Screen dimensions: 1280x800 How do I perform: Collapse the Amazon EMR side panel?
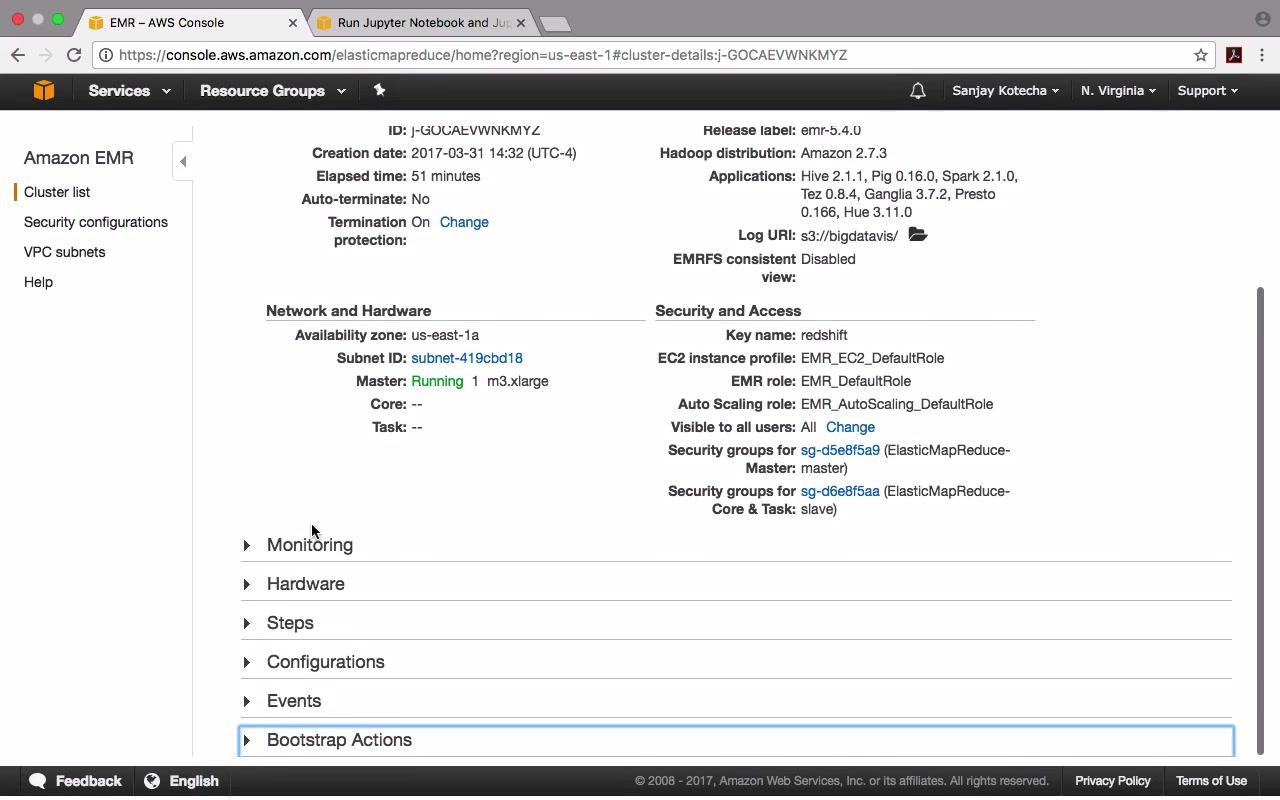point(183,161)
